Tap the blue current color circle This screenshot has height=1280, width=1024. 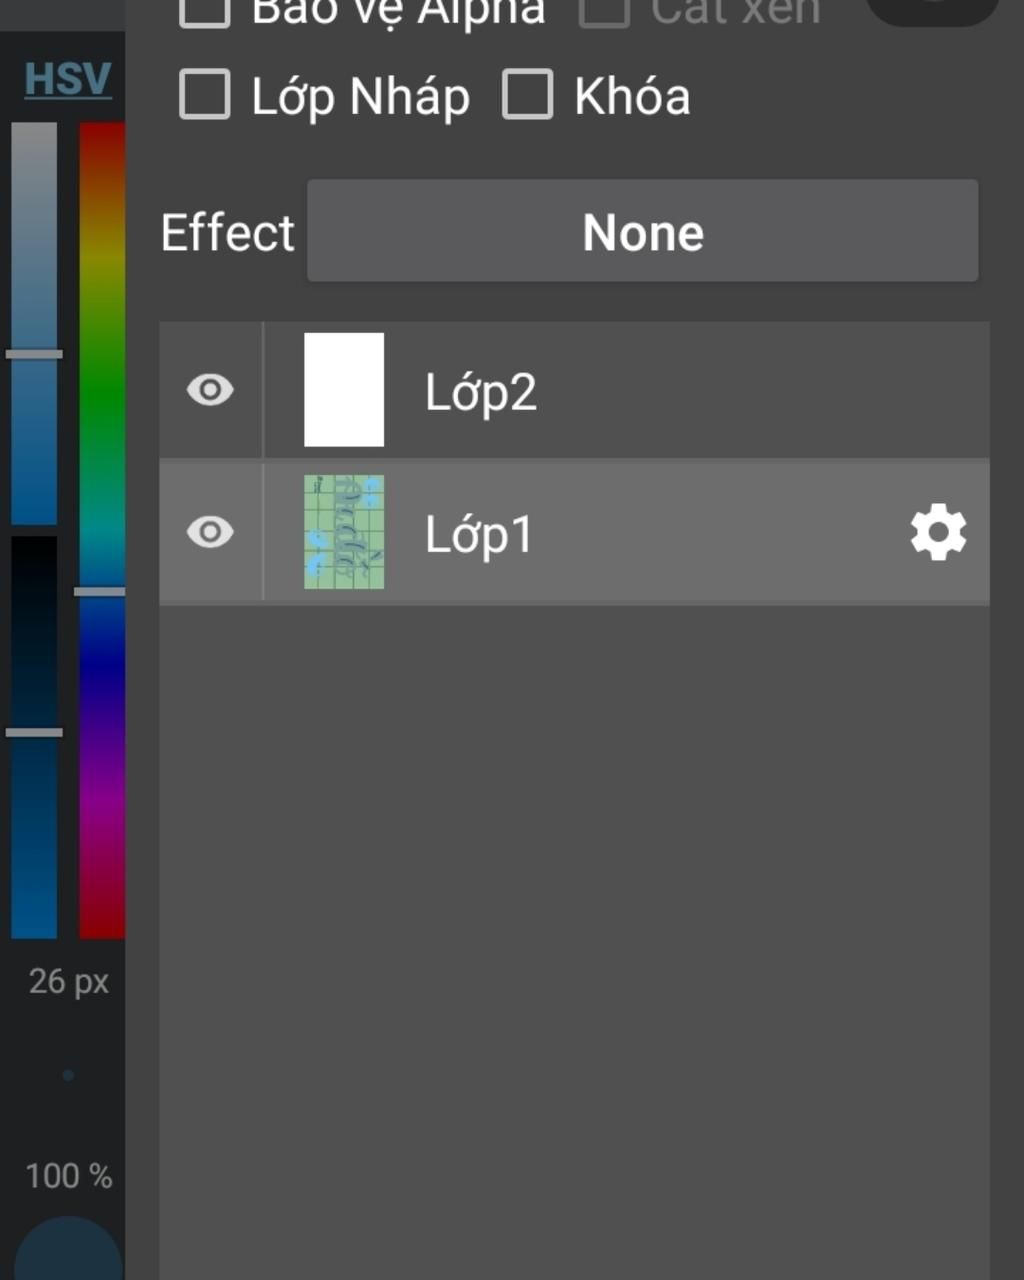point(68,1248)
